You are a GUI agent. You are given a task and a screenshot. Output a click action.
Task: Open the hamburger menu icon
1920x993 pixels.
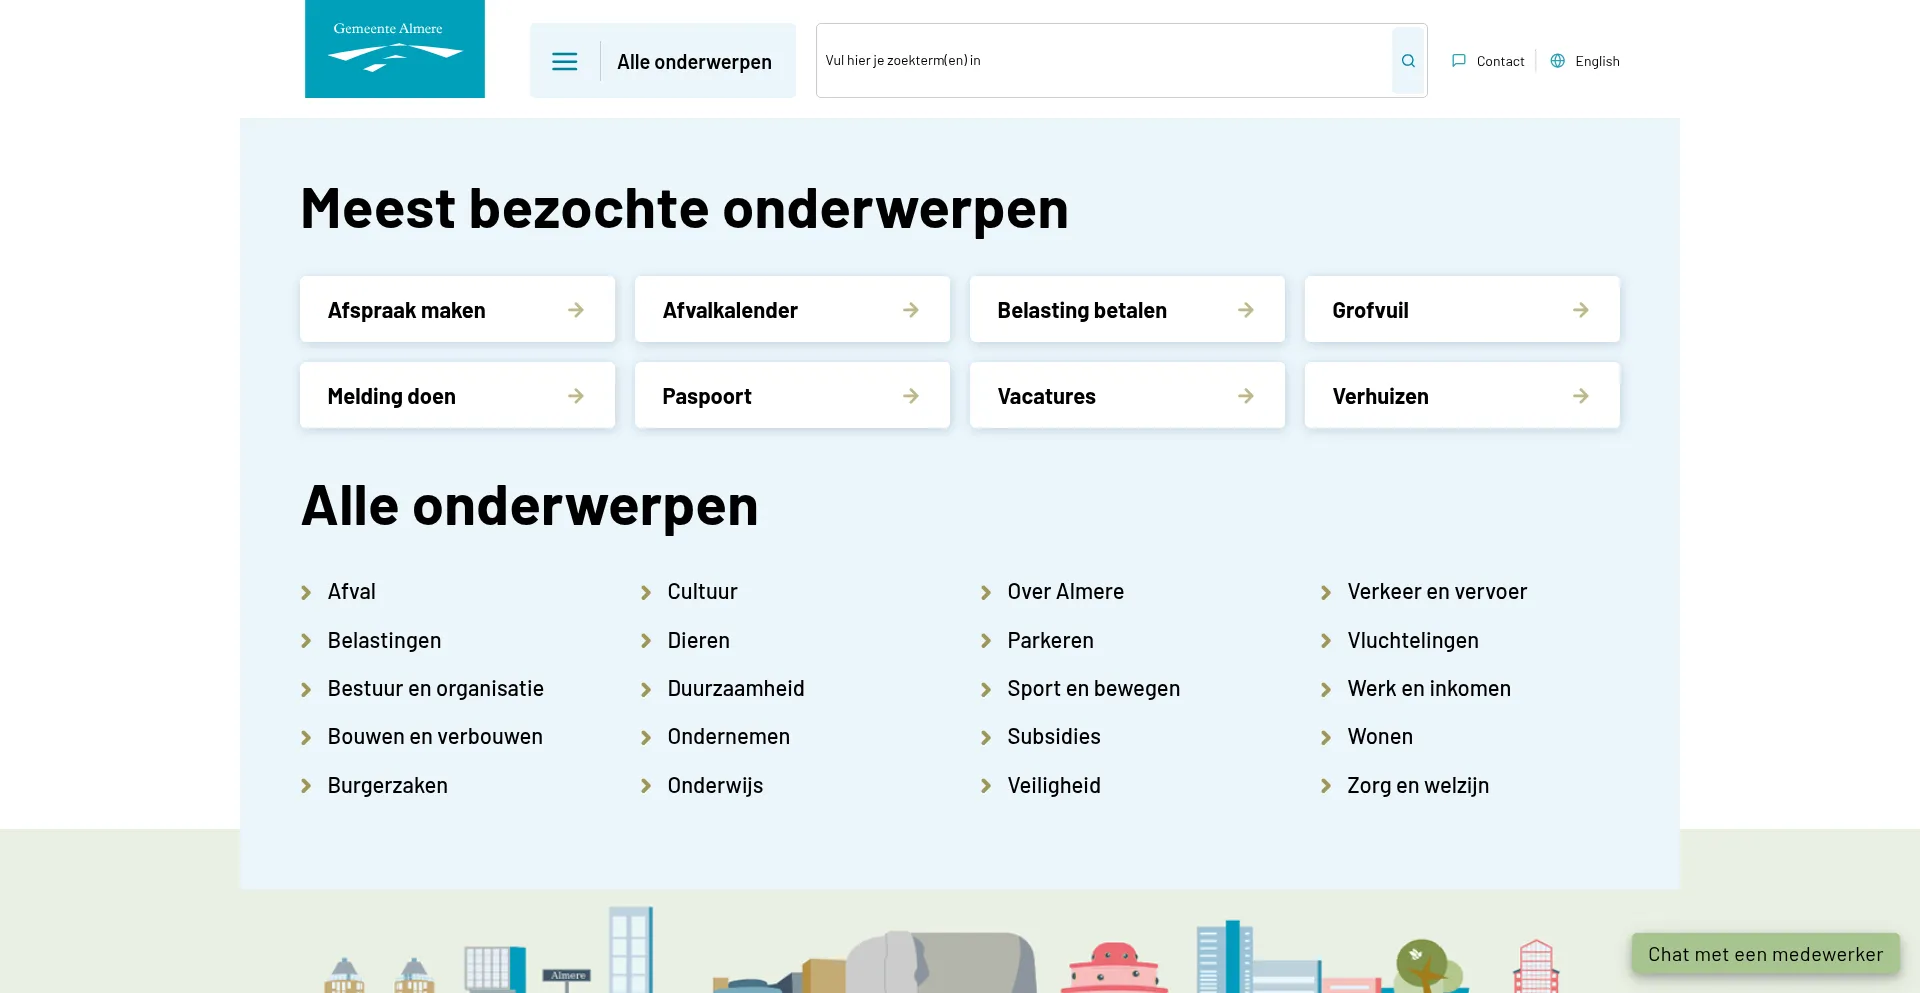tap(564, 61)
